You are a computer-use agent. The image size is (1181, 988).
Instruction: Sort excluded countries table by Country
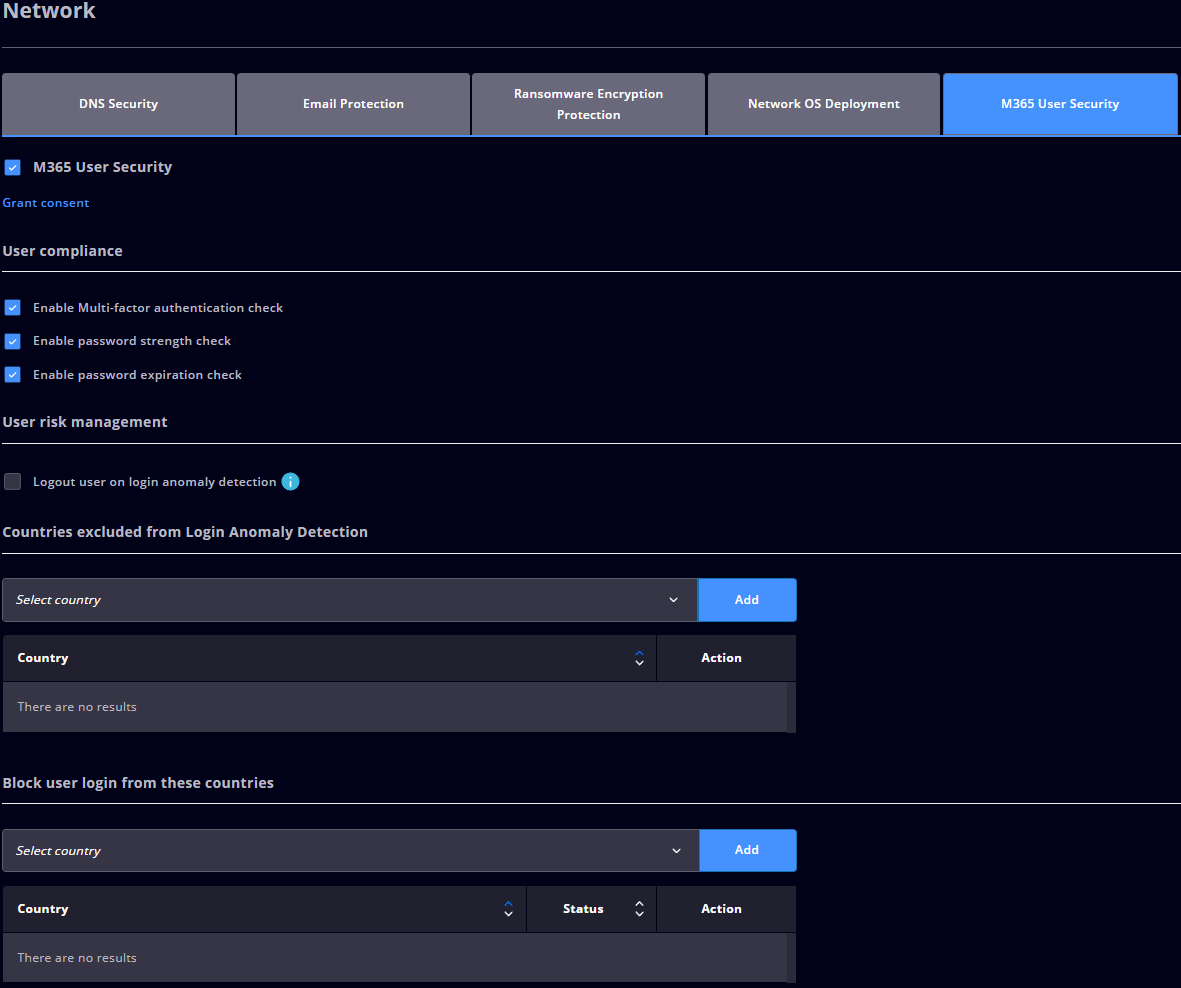[x=639, y=658]
